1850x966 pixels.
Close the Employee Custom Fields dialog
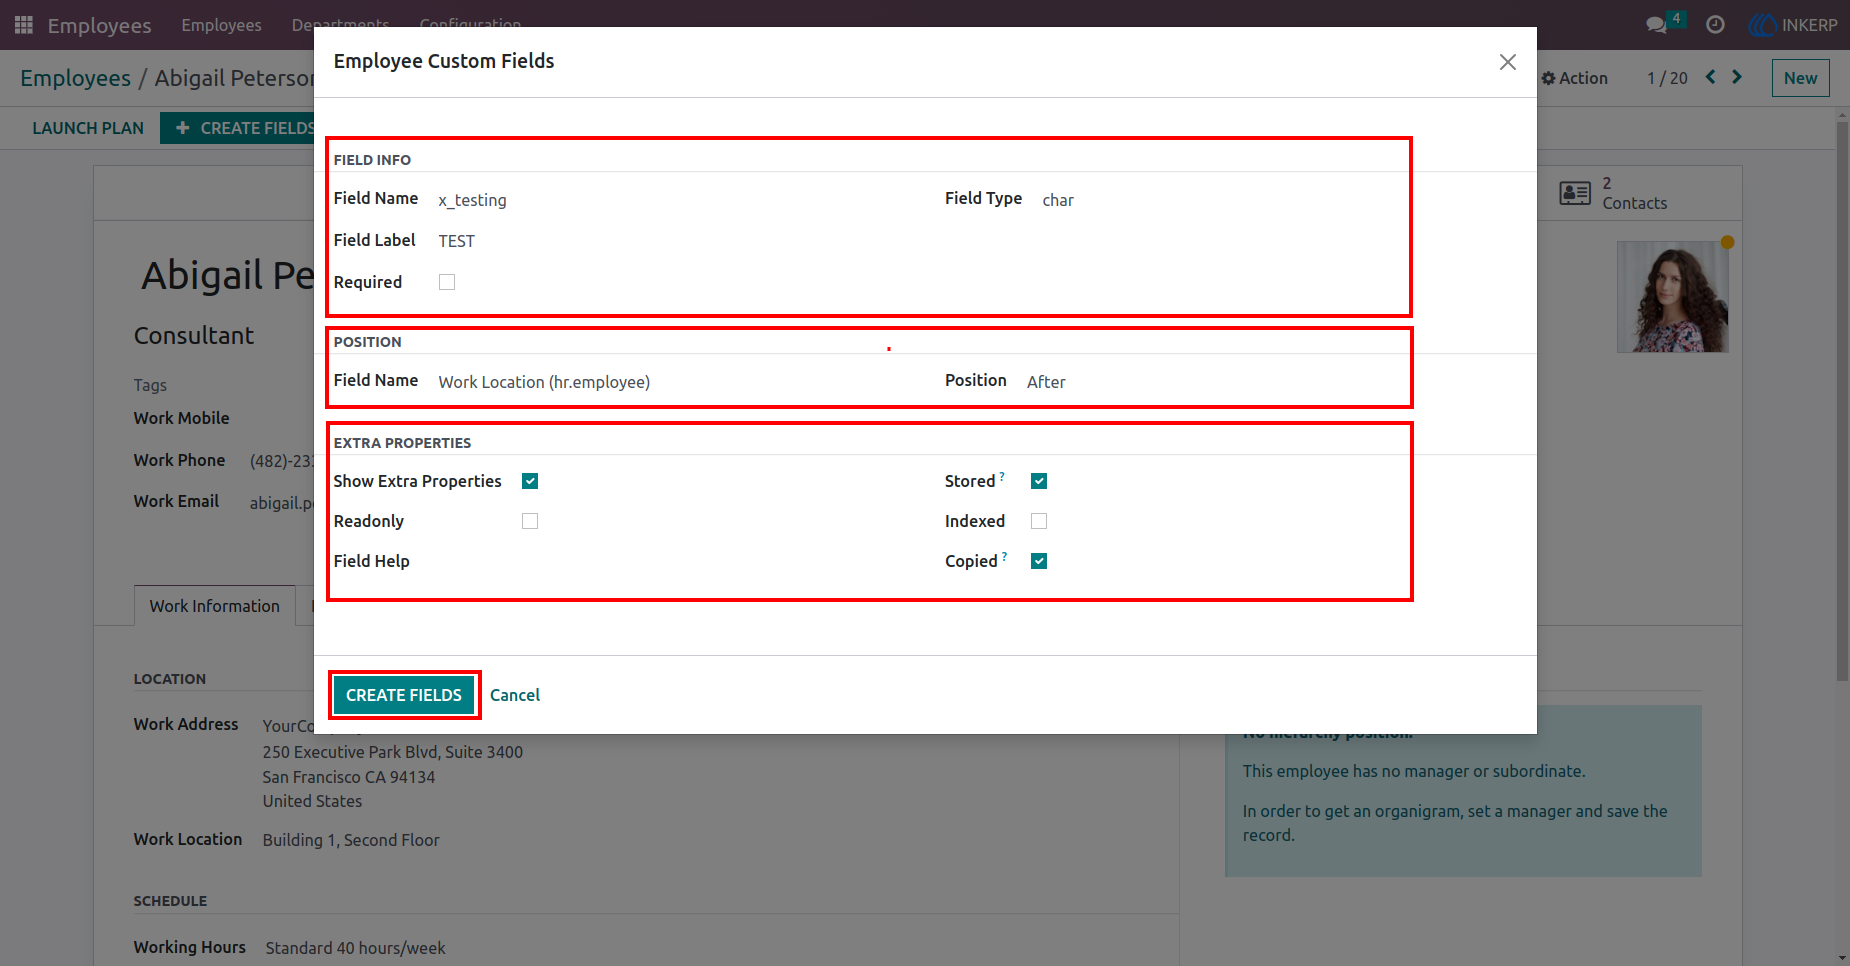[x=1508, y=62]
